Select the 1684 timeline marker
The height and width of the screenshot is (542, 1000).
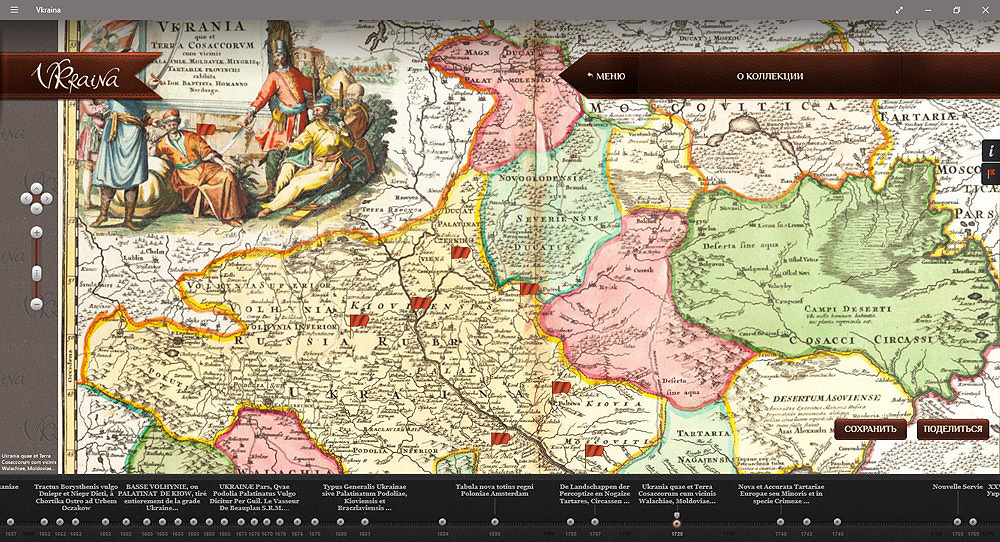click(x=443, y=522)
